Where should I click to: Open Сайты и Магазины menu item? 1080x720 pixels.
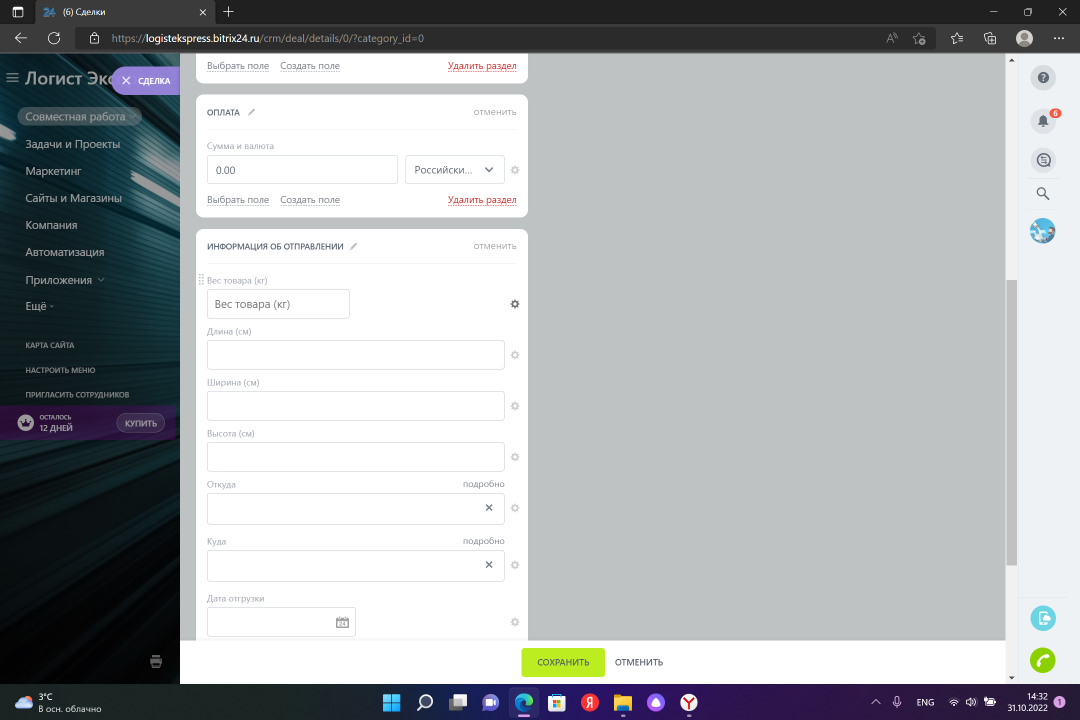point(74,198)
